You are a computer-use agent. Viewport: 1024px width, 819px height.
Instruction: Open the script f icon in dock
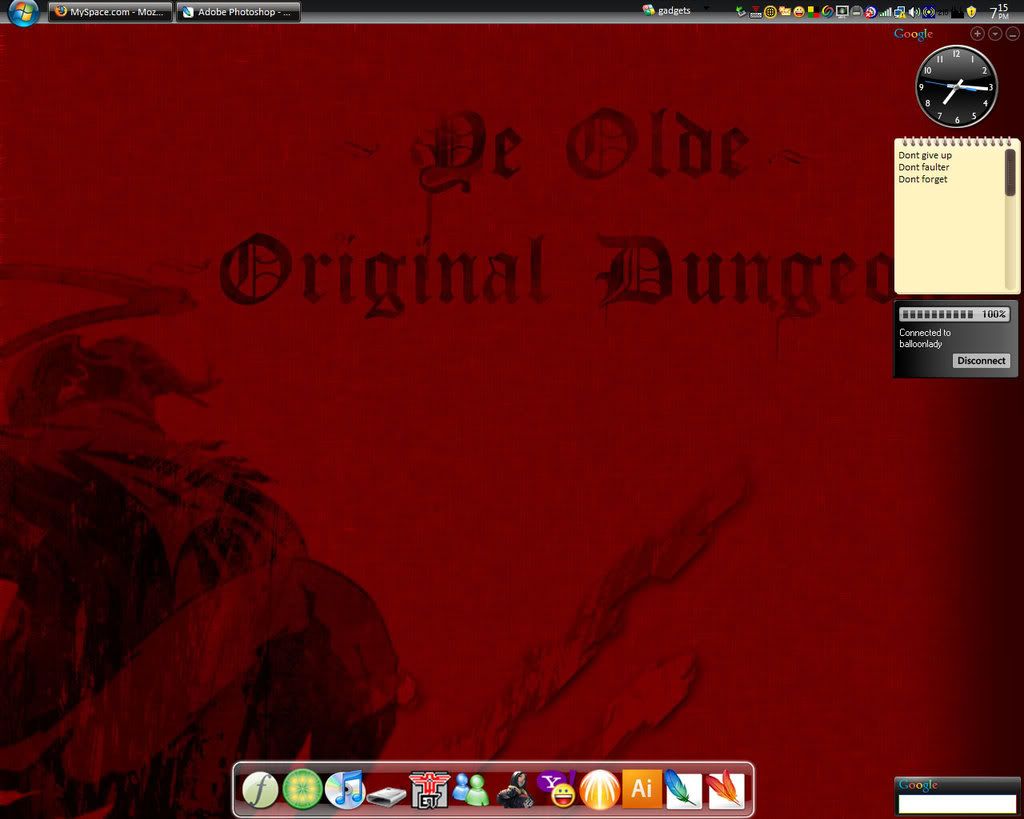(260, 790)
